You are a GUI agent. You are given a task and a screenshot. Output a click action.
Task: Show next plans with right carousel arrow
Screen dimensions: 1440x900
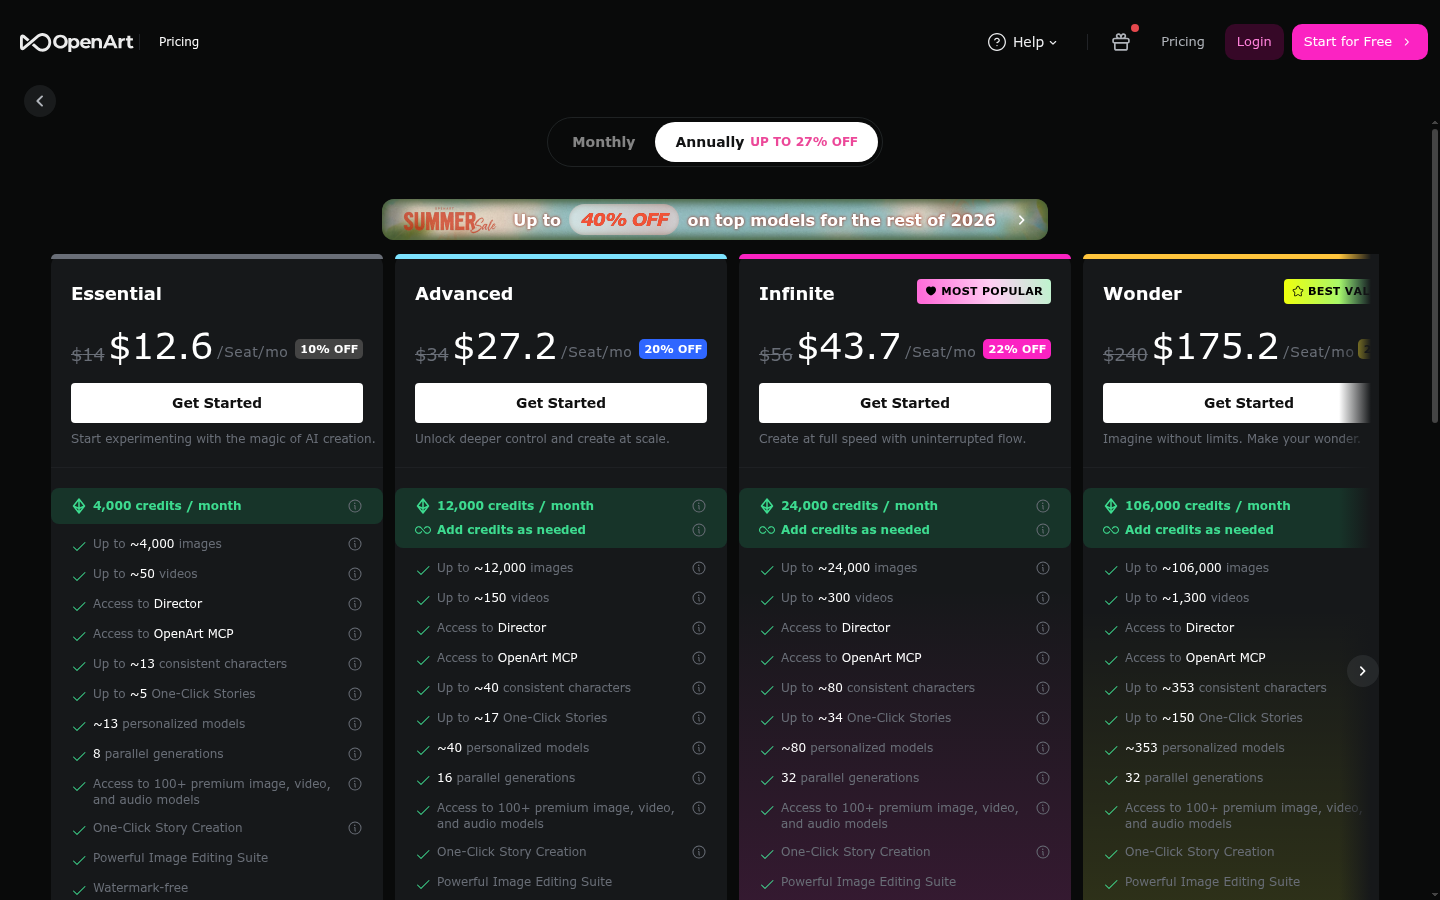click(x=1362, y=671)
